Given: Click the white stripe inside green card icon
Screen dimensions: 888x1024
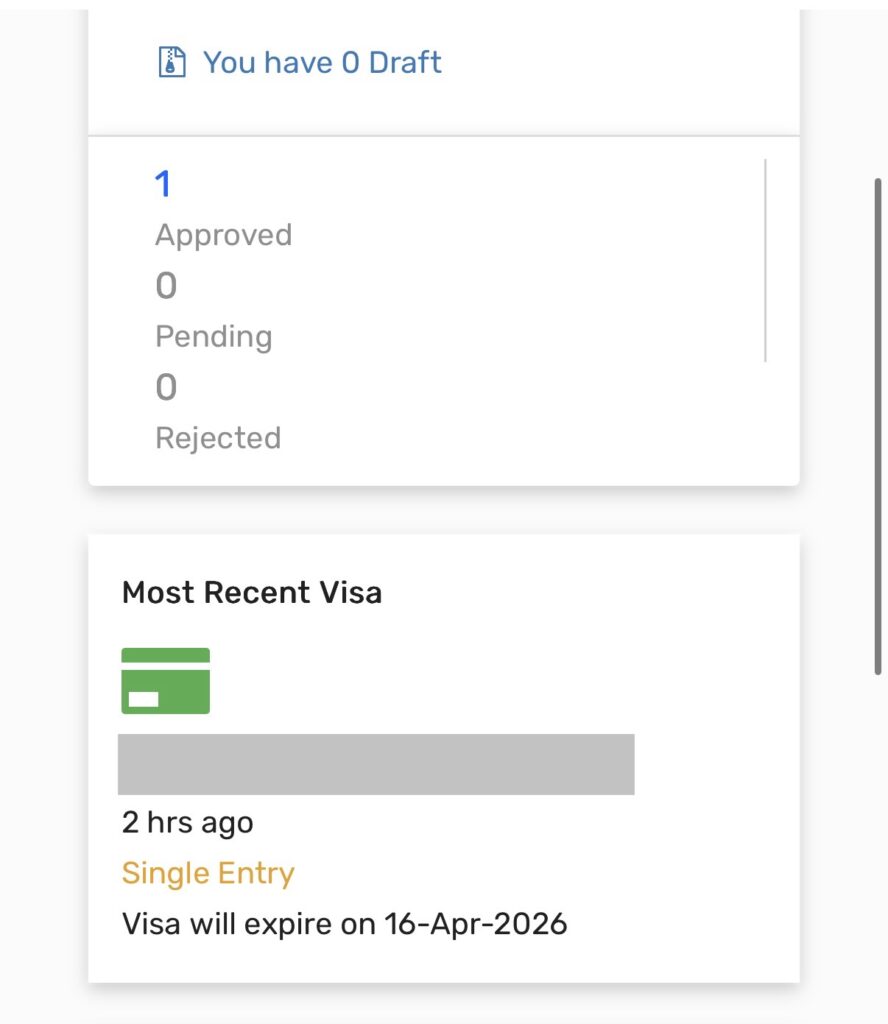Looking at the screenshot, I should [144, 699].
